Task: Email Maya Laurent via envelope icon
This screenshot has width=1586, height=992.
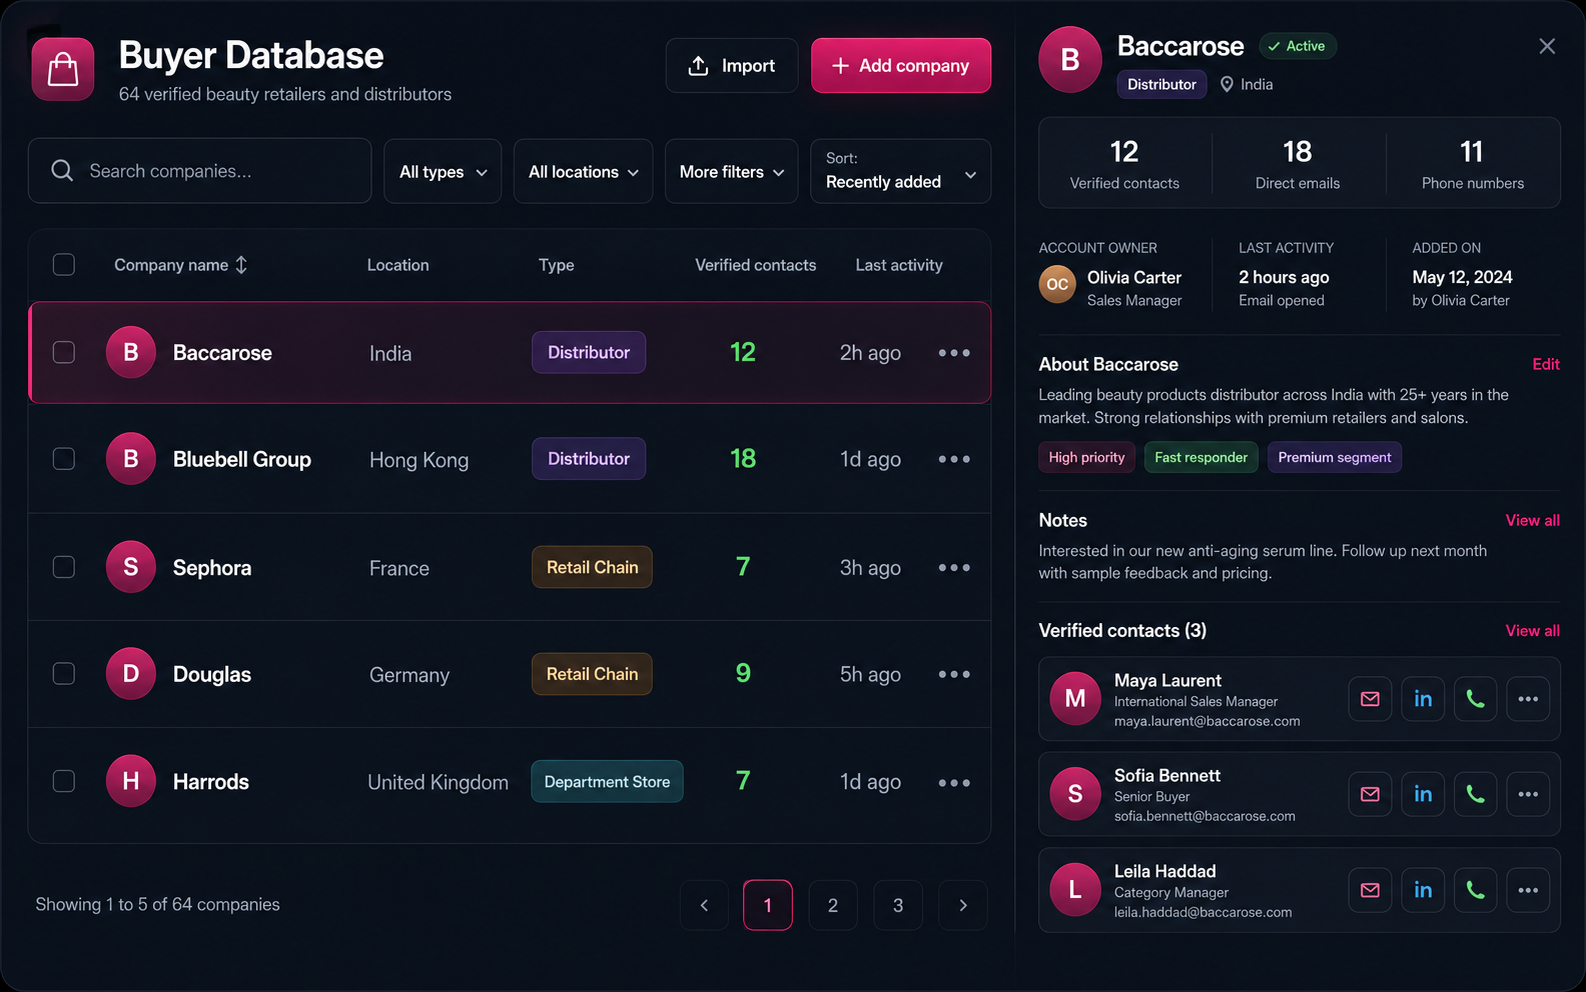Action: [x=1370, y=699]
